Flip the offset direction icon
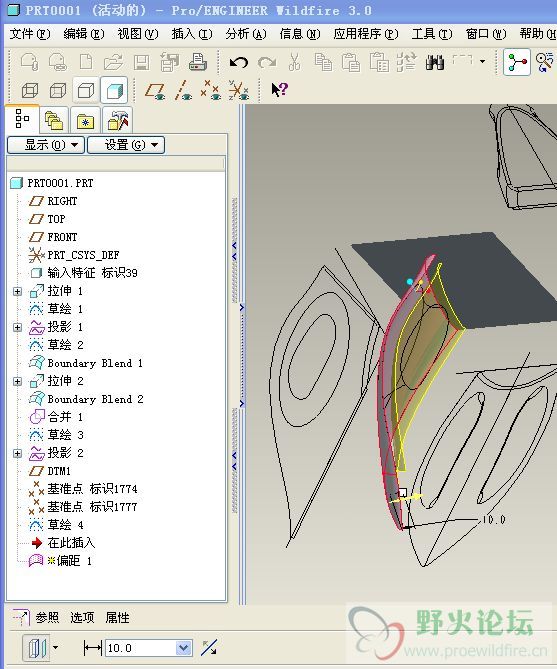 (209, 648)
